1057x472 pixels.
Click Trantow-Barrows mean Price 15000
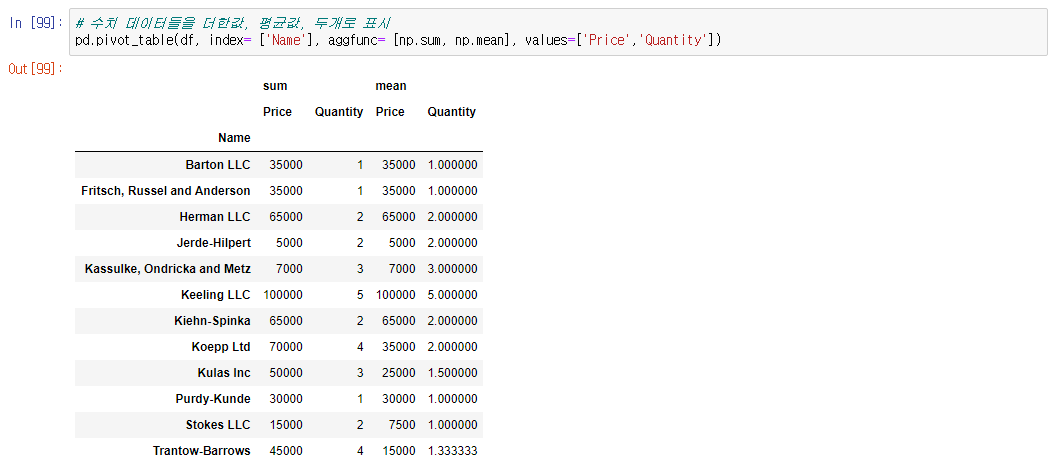(x=399, y=451)
